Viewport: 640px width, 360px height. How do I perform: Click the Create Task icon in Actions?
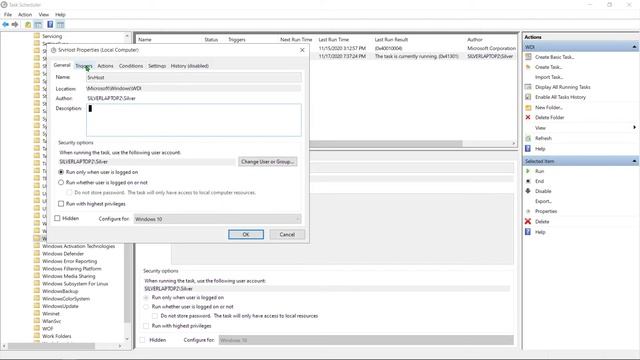tap(528, 67)
